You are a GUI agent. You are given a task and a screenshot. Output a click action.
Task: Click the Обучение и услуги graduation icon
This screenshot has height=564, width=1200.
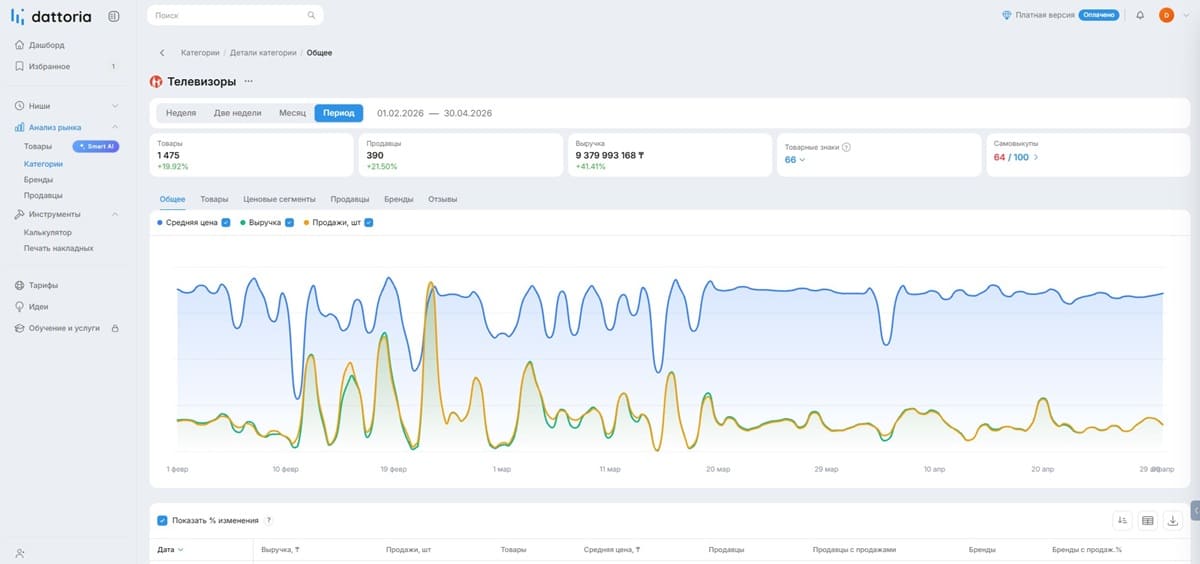click(20, 328)
